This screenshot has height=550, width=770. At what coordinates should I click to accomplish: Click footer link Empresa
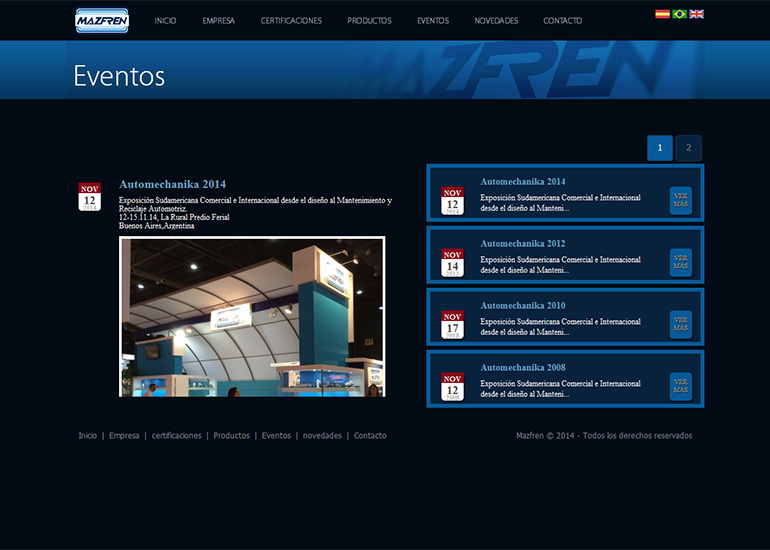[124, 436]
